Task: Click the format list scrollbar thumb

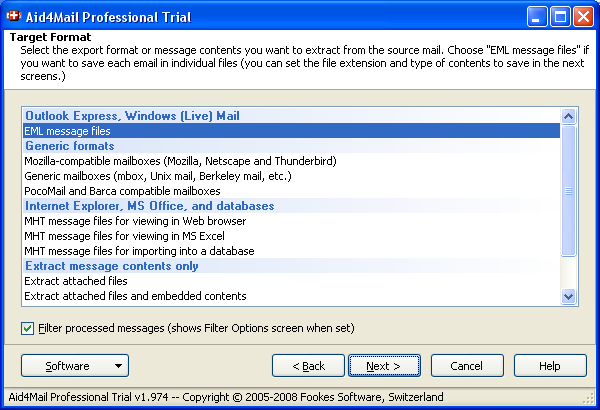Action: (569, 191)
